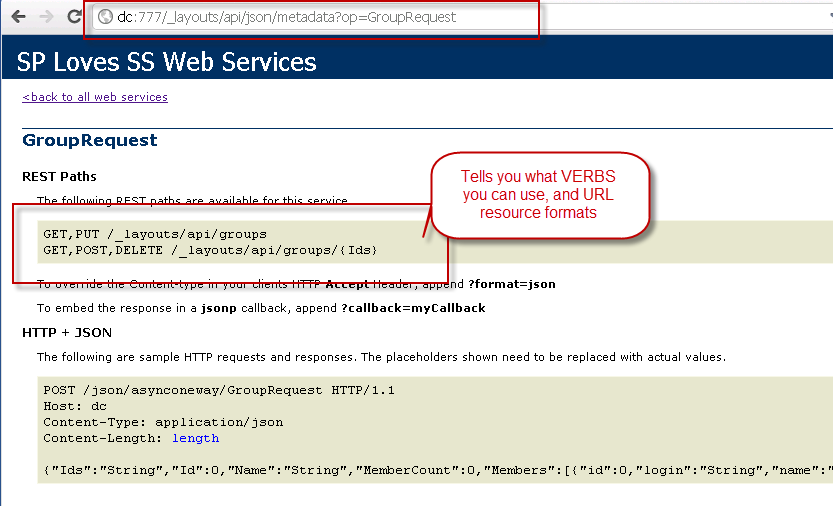Focus the address bar URL field
This screenshot has height=506, width=833.
300,17
